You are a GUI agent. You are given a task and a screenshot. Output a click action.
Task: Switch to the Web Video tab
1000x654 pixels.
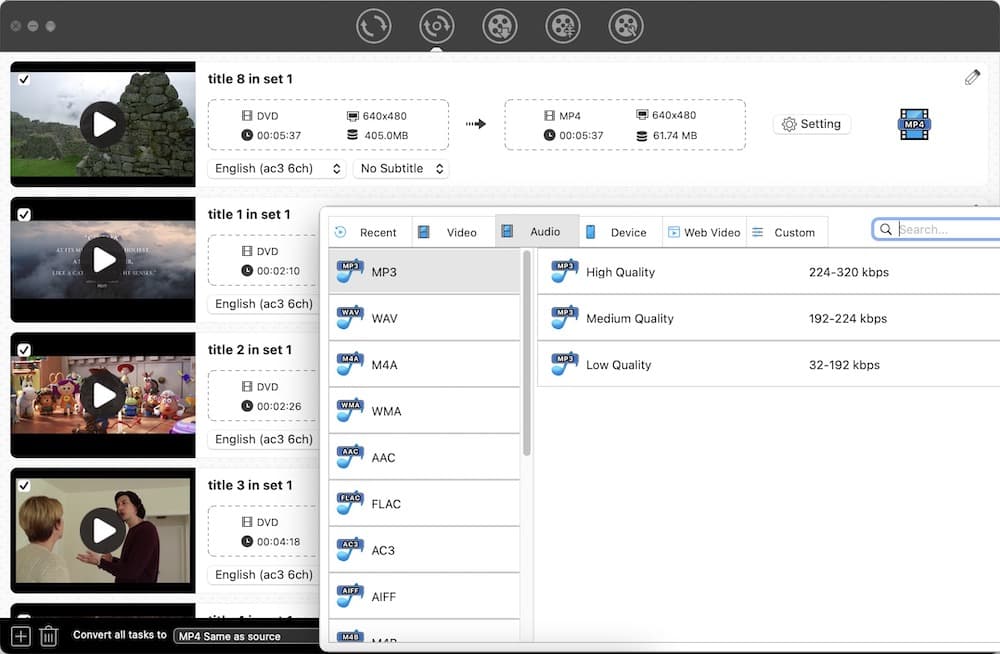click(x=704, y=232)
